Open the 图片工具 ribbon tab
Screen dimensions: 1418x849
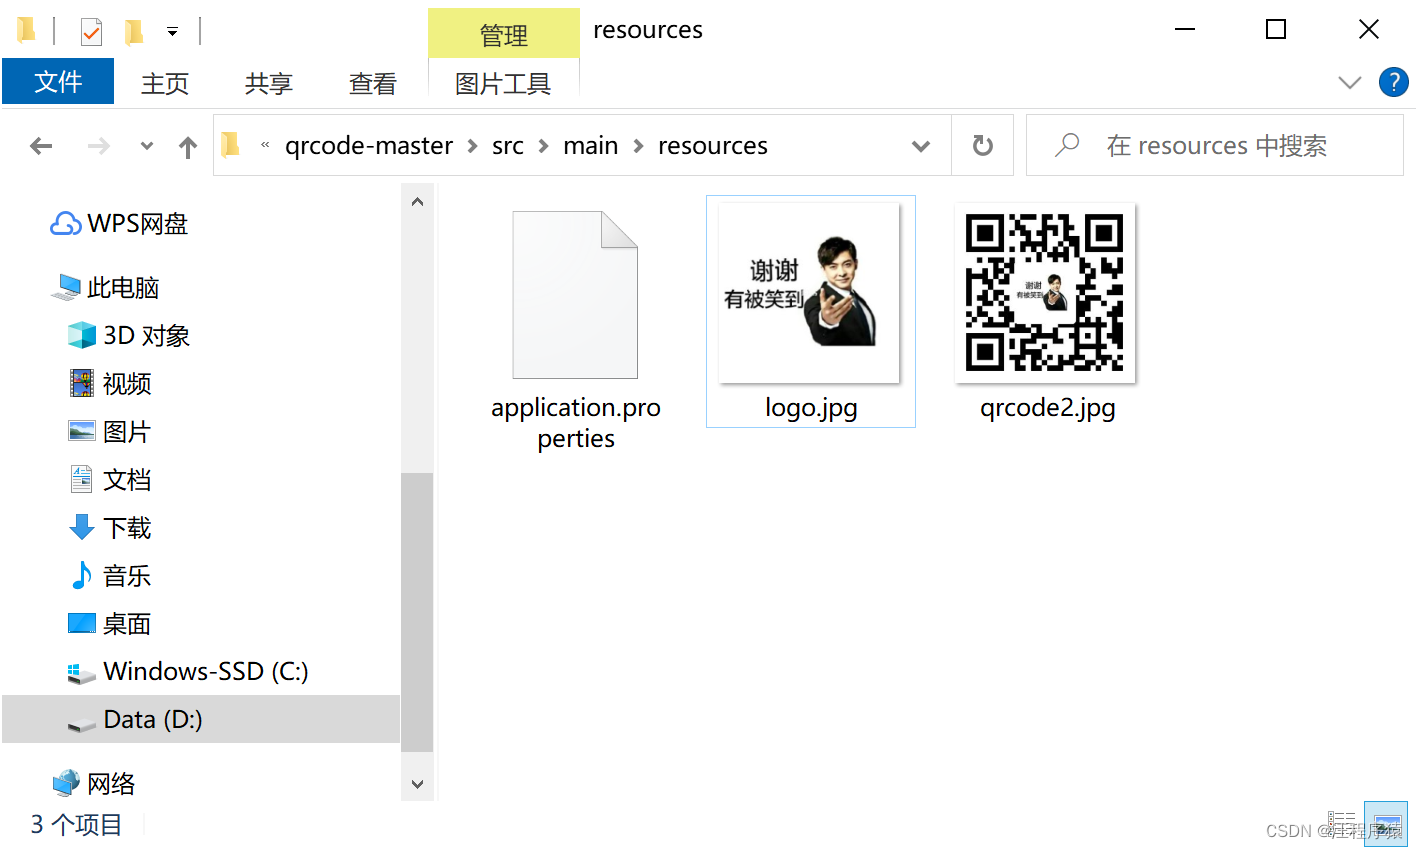pos(503,83)
